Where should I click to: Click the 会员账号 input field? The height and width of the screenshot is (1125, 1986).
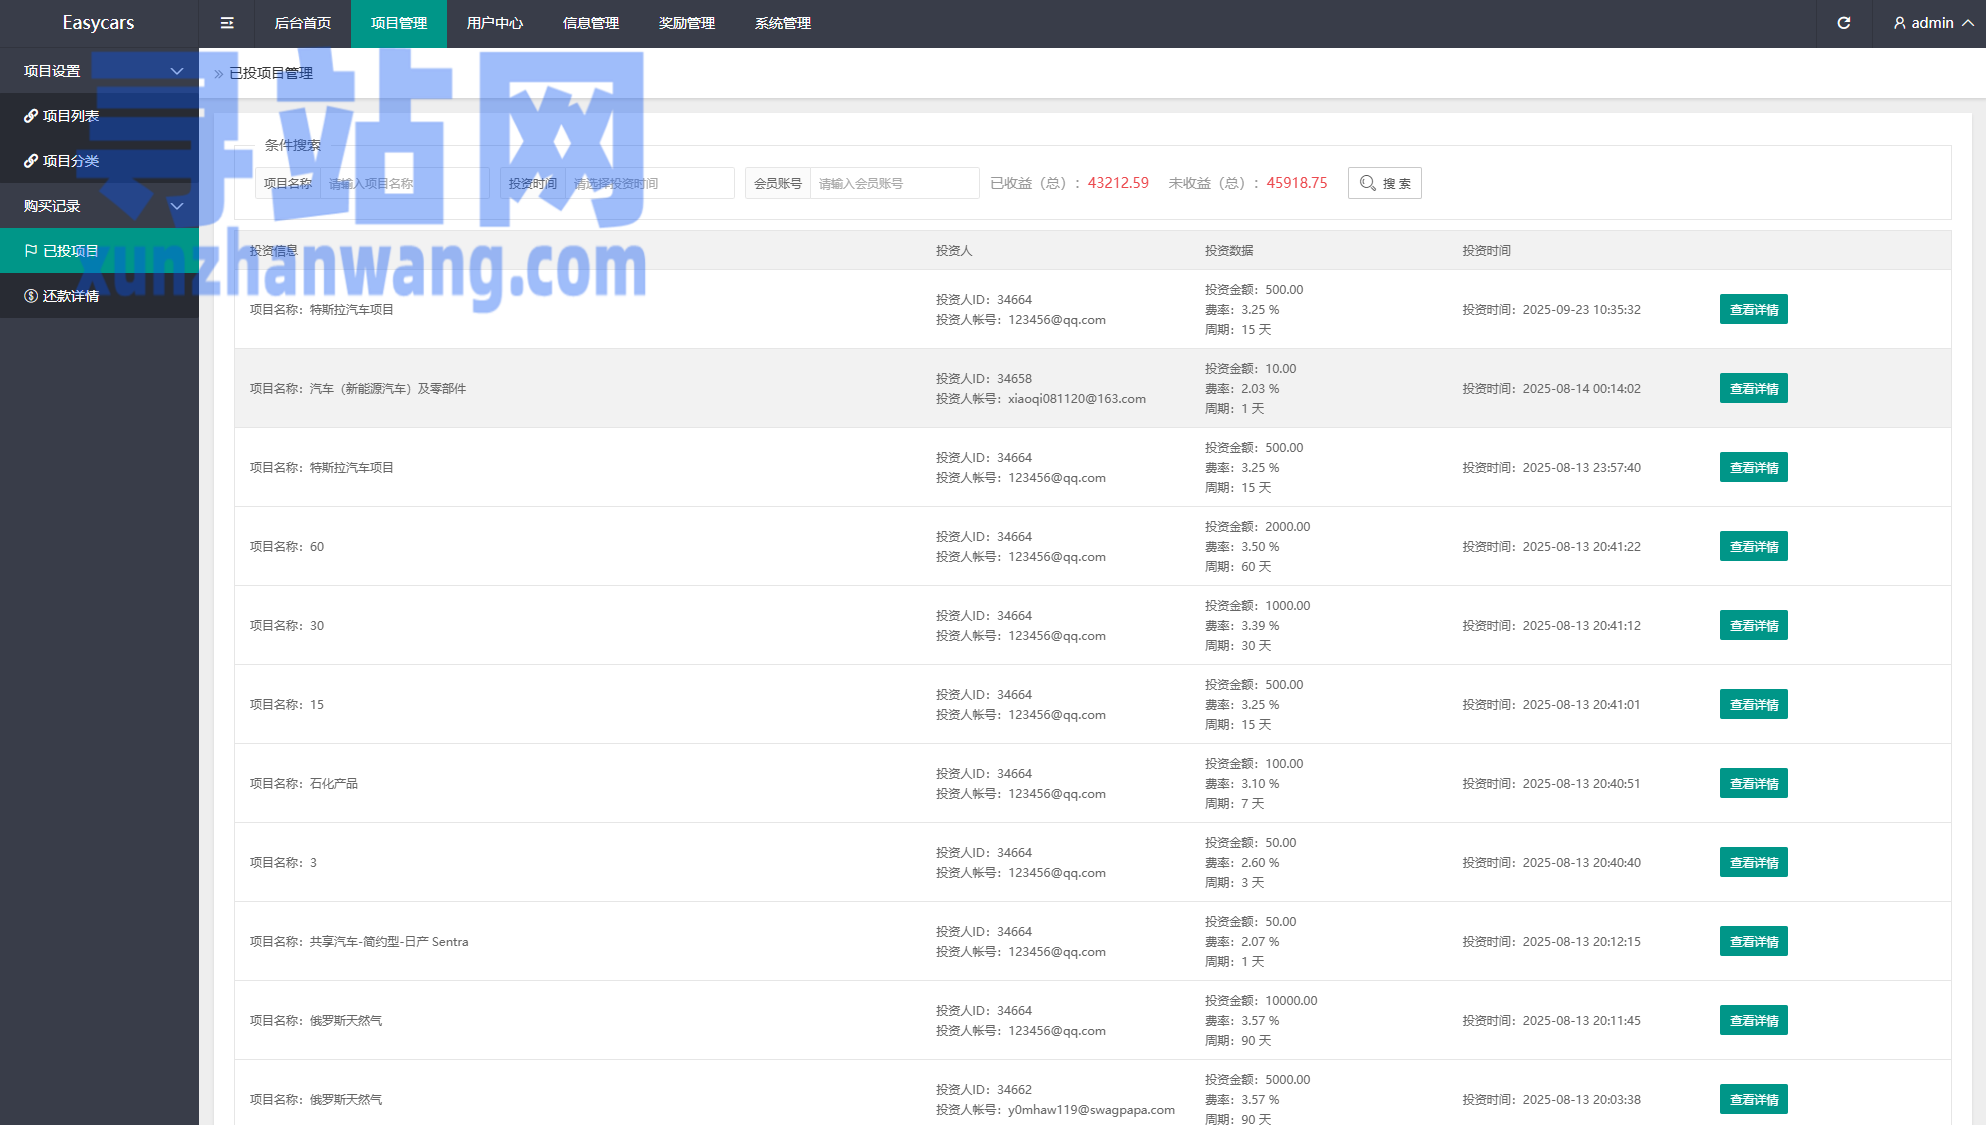[893, 184]
